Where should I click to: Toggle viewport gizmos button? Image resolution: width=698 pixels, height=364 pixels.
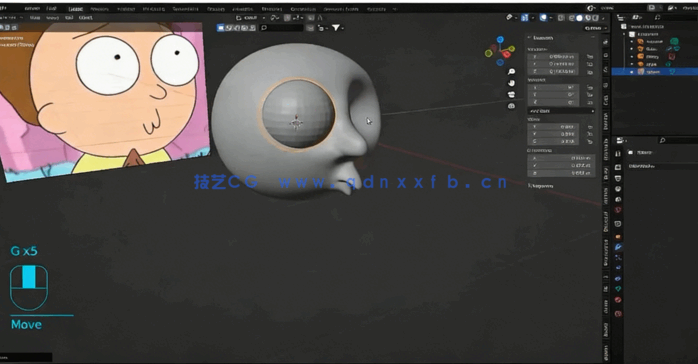pyautogui.click(x=525, y=18)
